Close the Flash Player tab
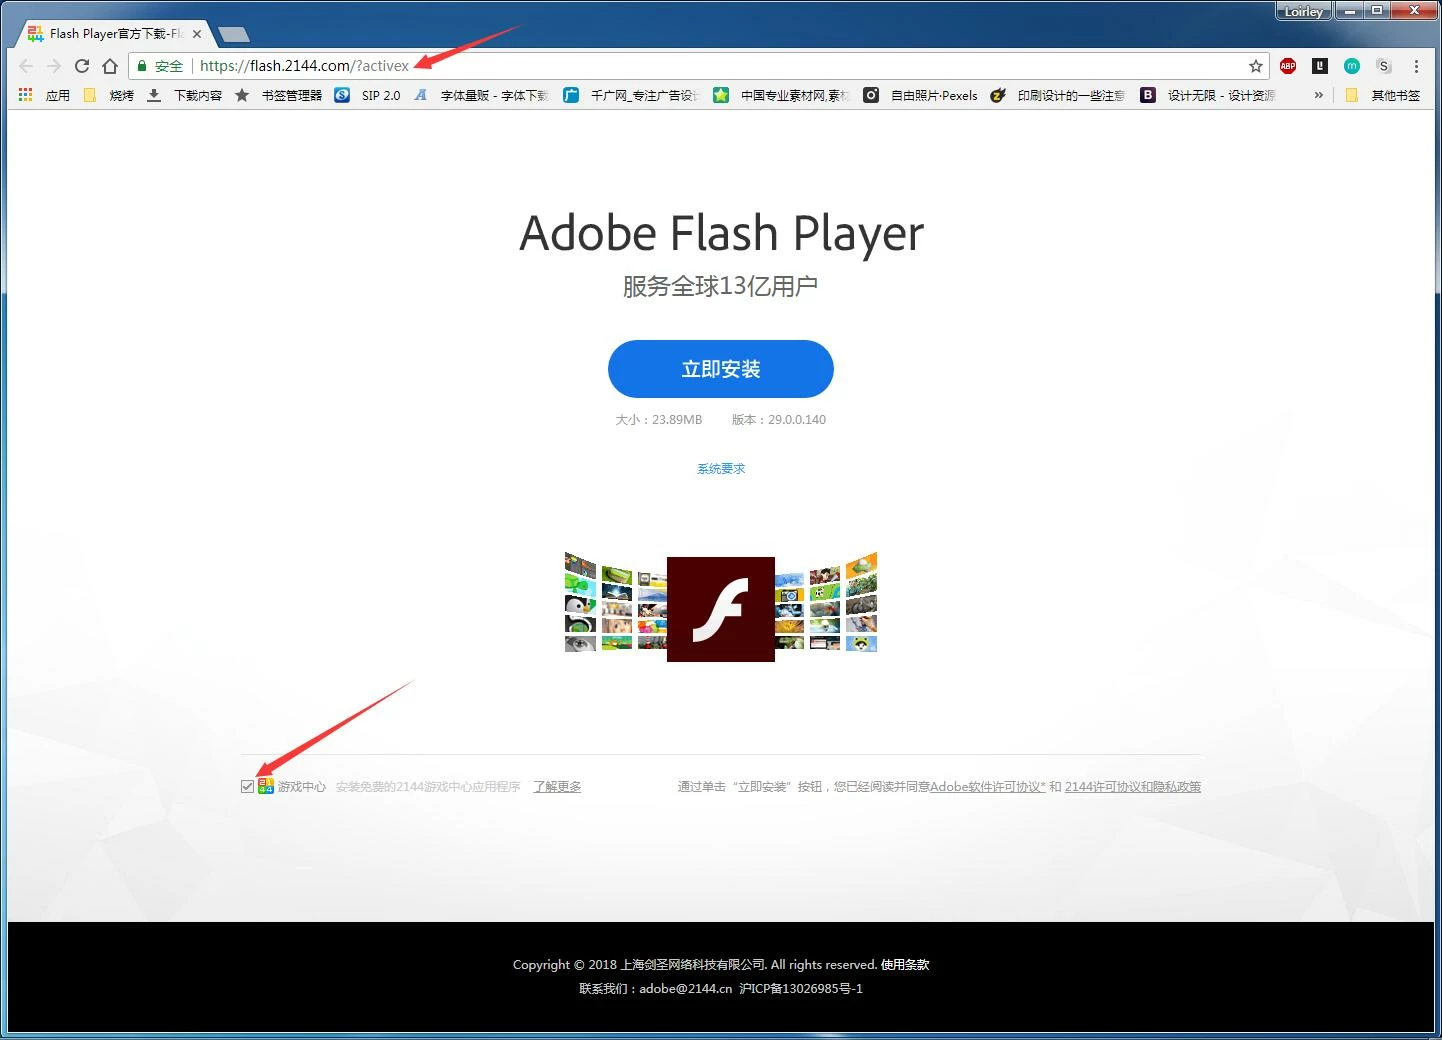1442x1040 pixels. tap(197, 34)
